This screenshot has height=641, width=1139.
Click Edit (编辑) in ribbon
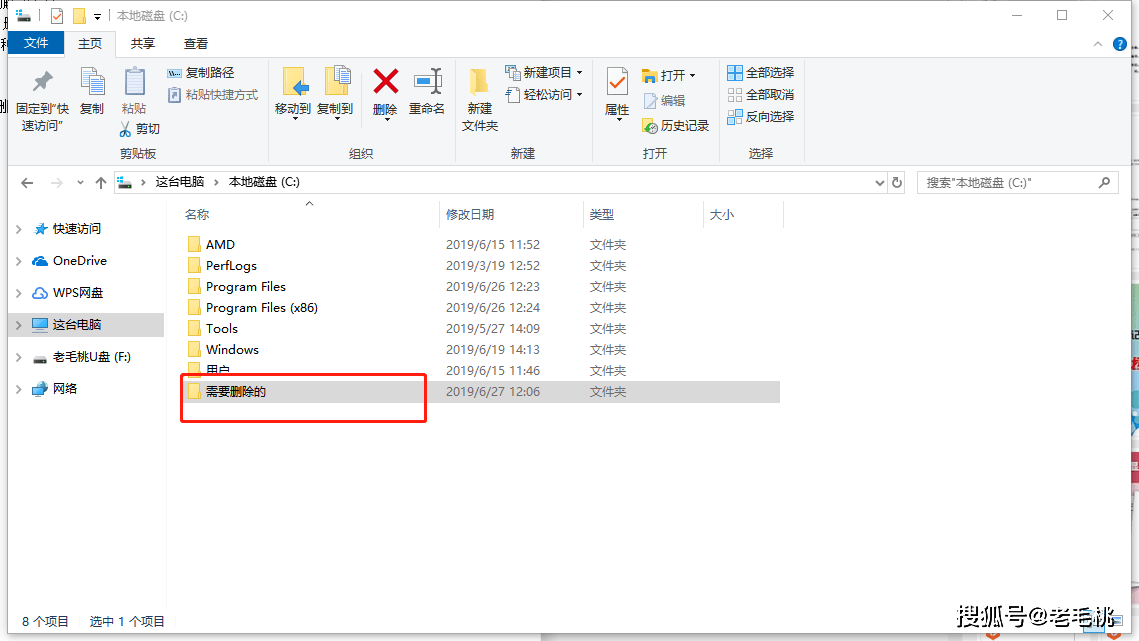665,100
